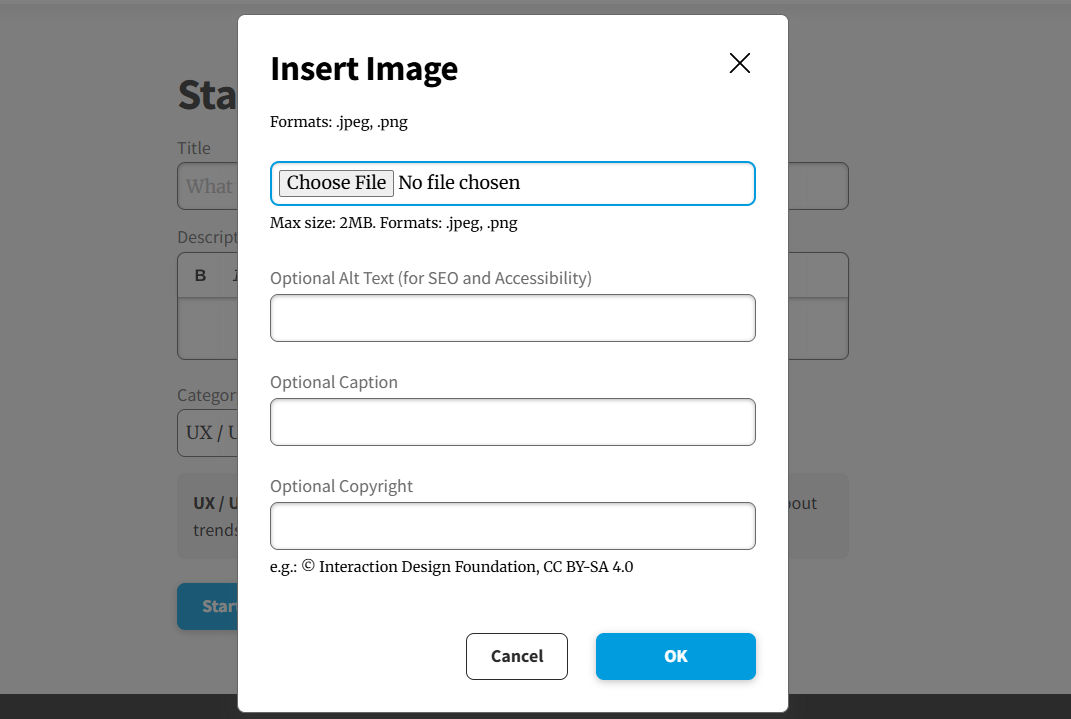Click the 'Insert Image' dialog heading
The width and height of the screenshot is (1071, 719).
coord(364,69)
